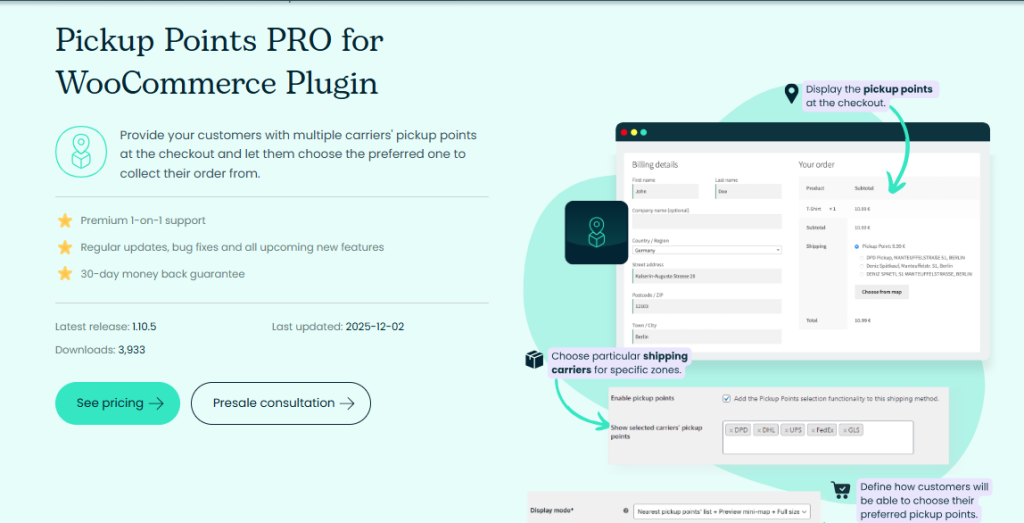Click the help icon next to Display mode
Screen dimensions: 1024x523
pos(626,512)
